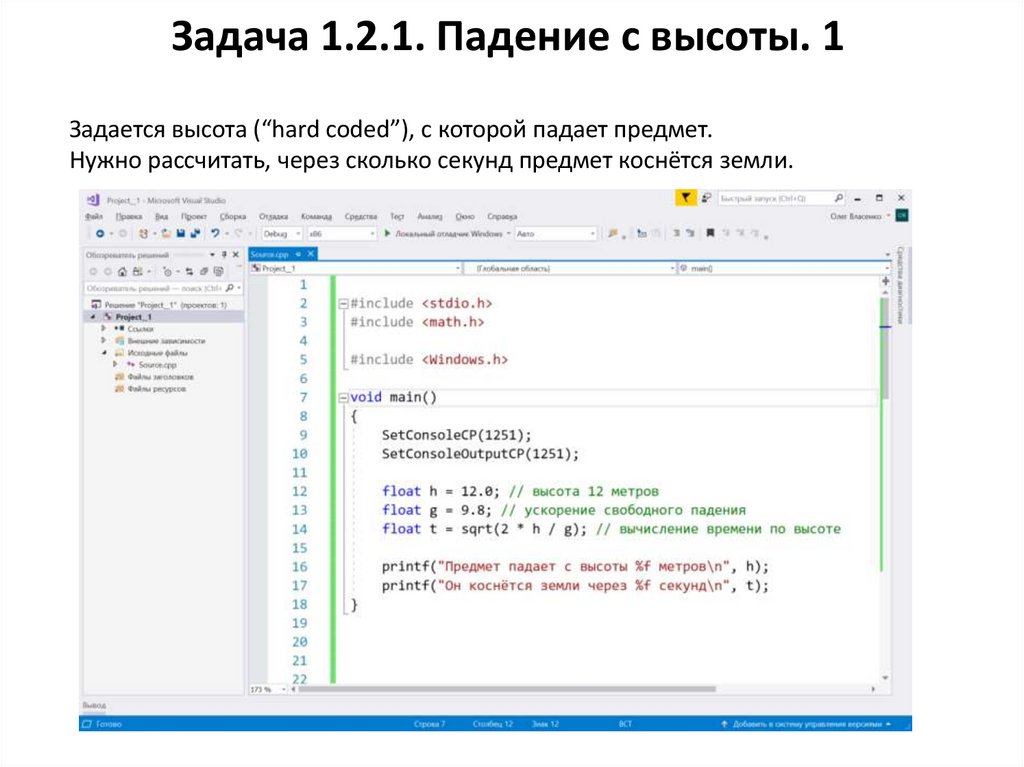Image resolution: width=1024 pixels, height=767 pixels.
Task: Click the green Start debugging play icon
Action: (387, 233)
